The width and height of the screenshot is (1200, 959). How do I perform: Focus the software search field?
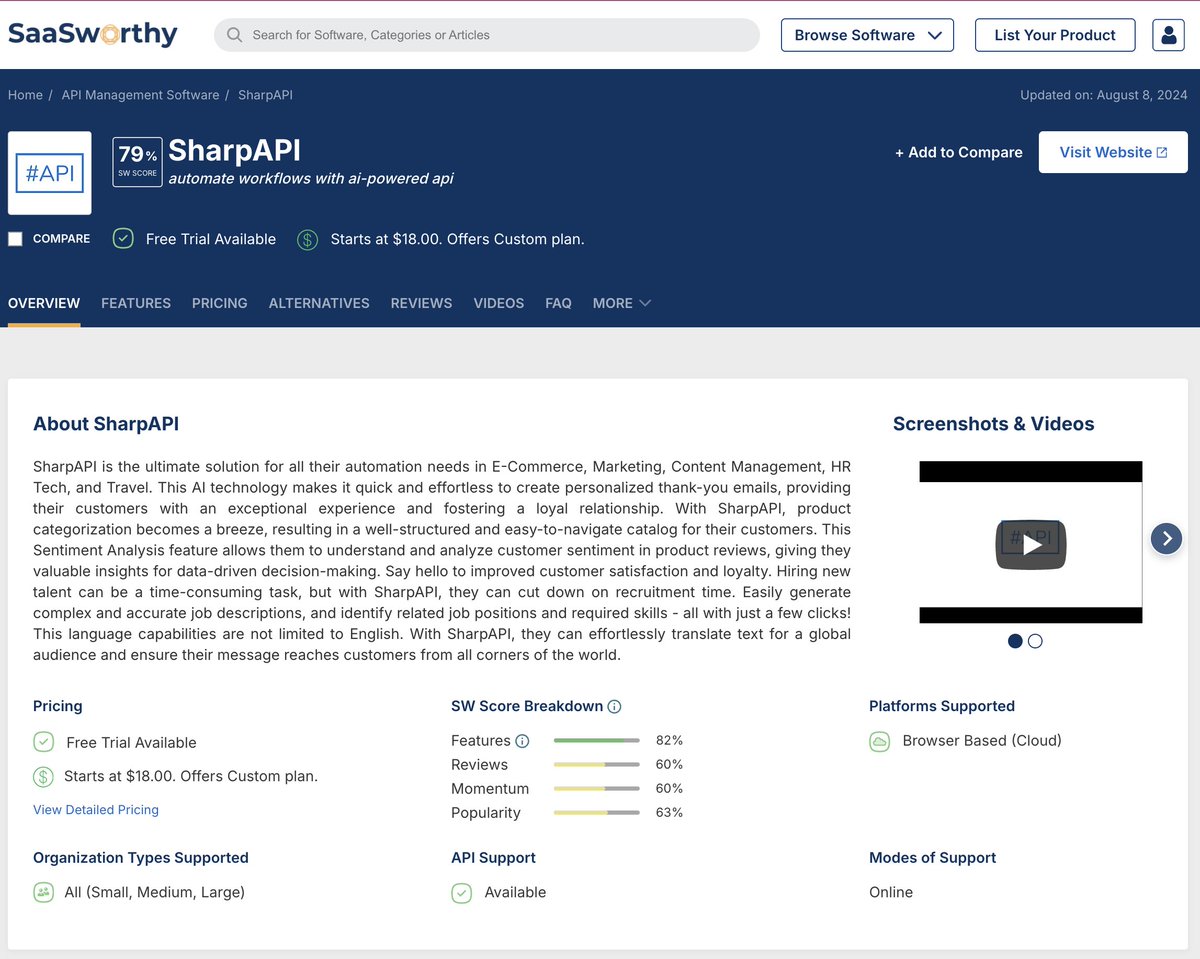(487, 35)
